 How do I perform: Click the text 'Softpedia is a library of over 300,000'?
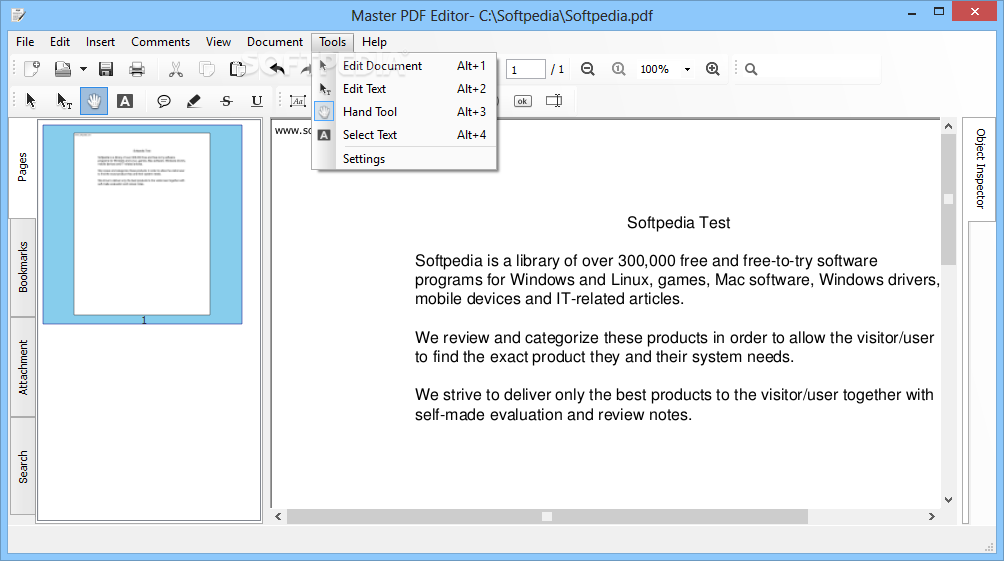(545, 261)
